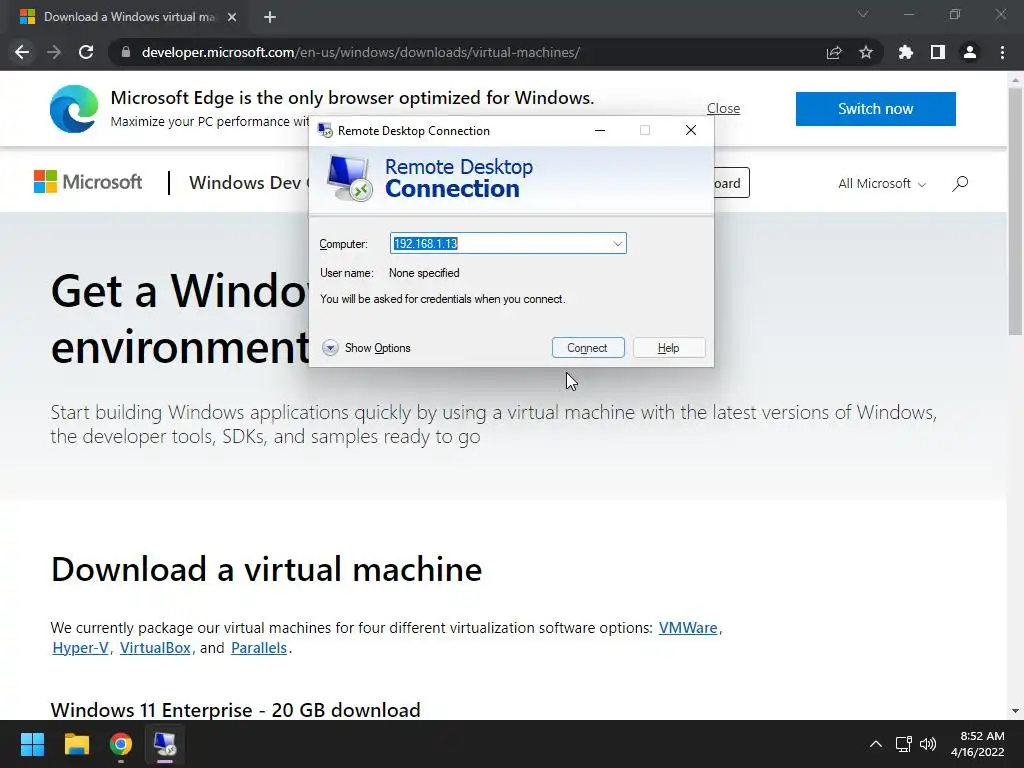Close the Remote Desktop Connection dialog

690,130
